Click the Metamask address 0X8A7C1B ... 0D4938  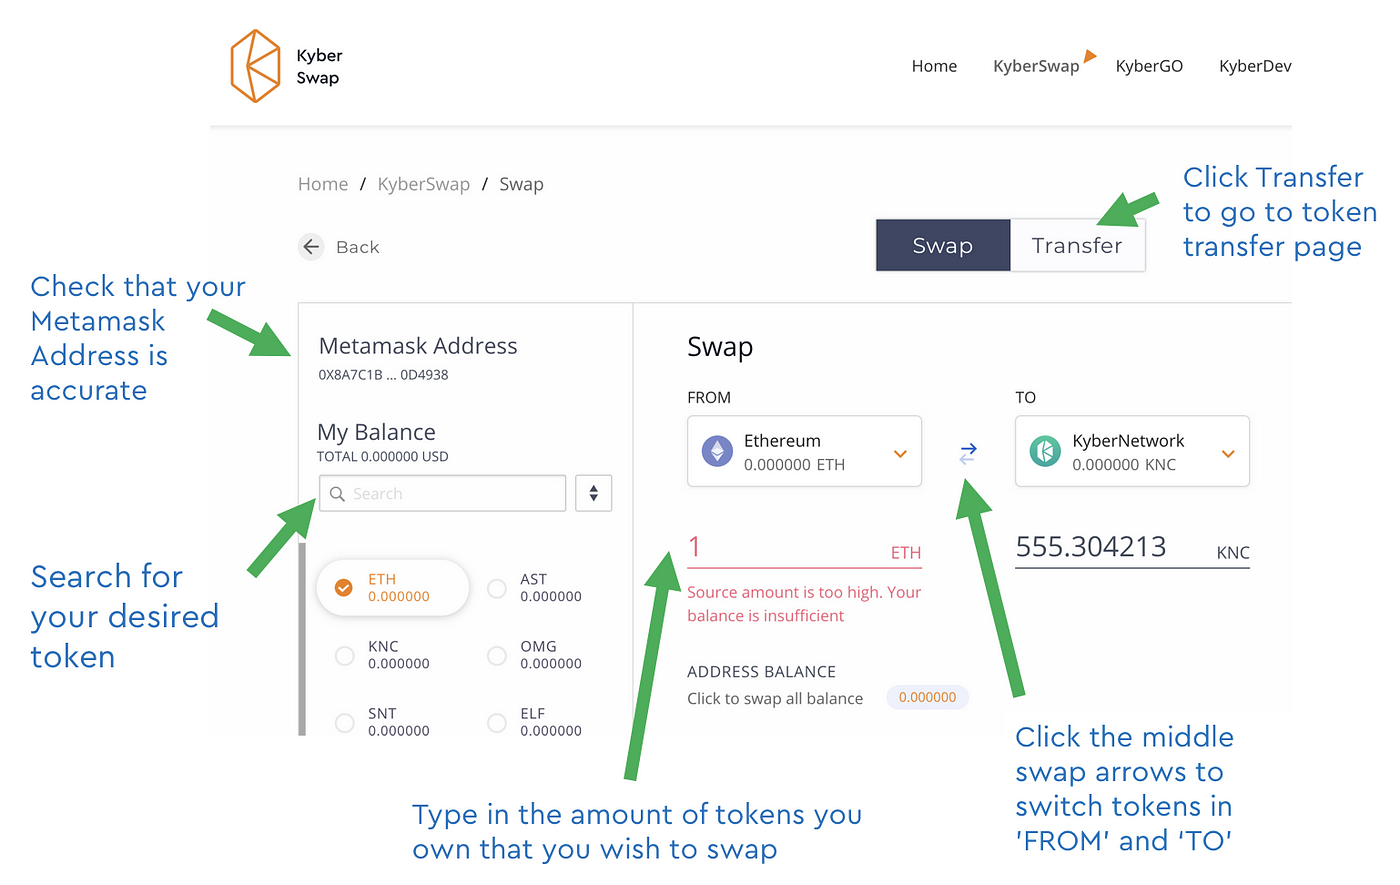point(383,375)
